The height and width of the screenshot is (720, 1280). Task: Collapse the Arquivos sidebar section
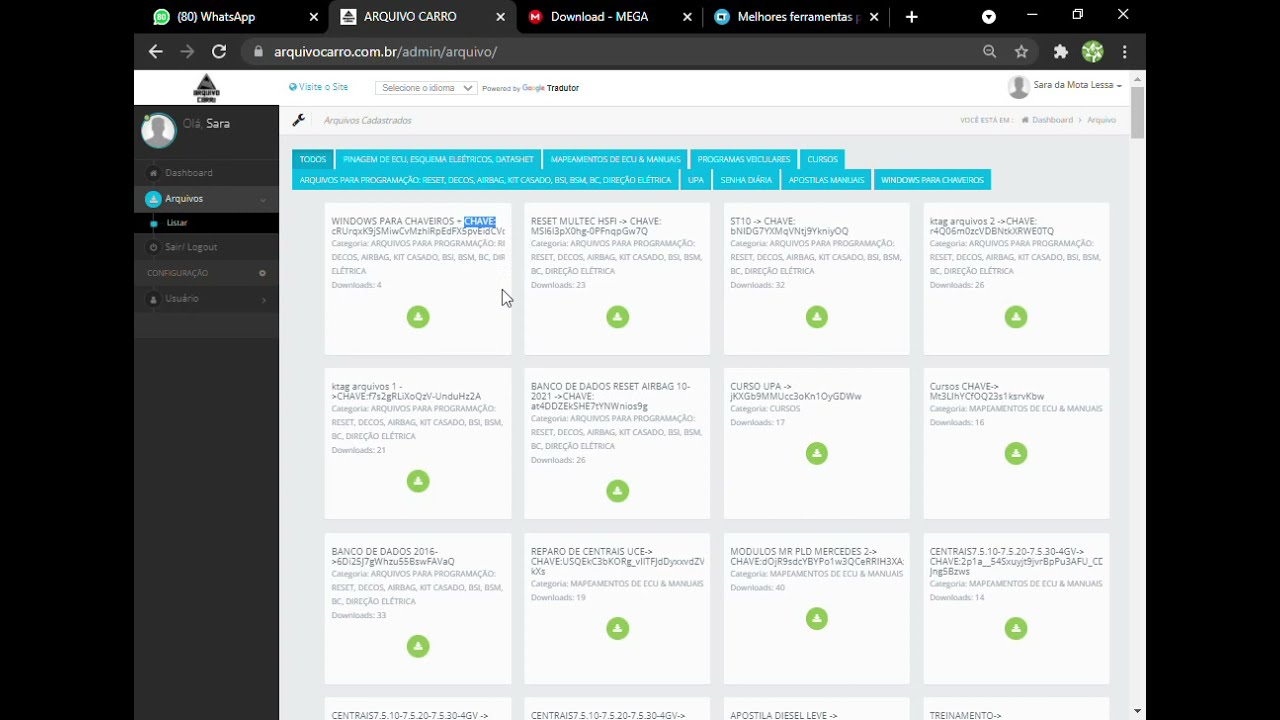(x=206, y=199)
